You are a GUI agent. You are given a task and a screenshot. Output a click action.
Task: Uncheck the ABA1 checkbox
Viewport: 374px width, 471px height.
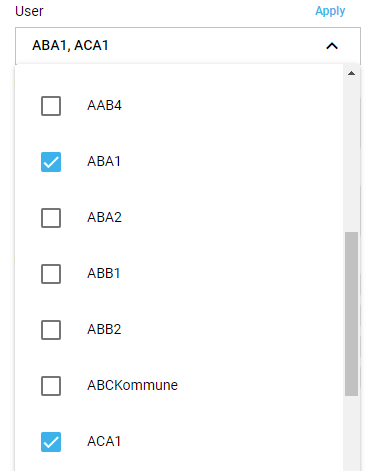click(51, 162)
